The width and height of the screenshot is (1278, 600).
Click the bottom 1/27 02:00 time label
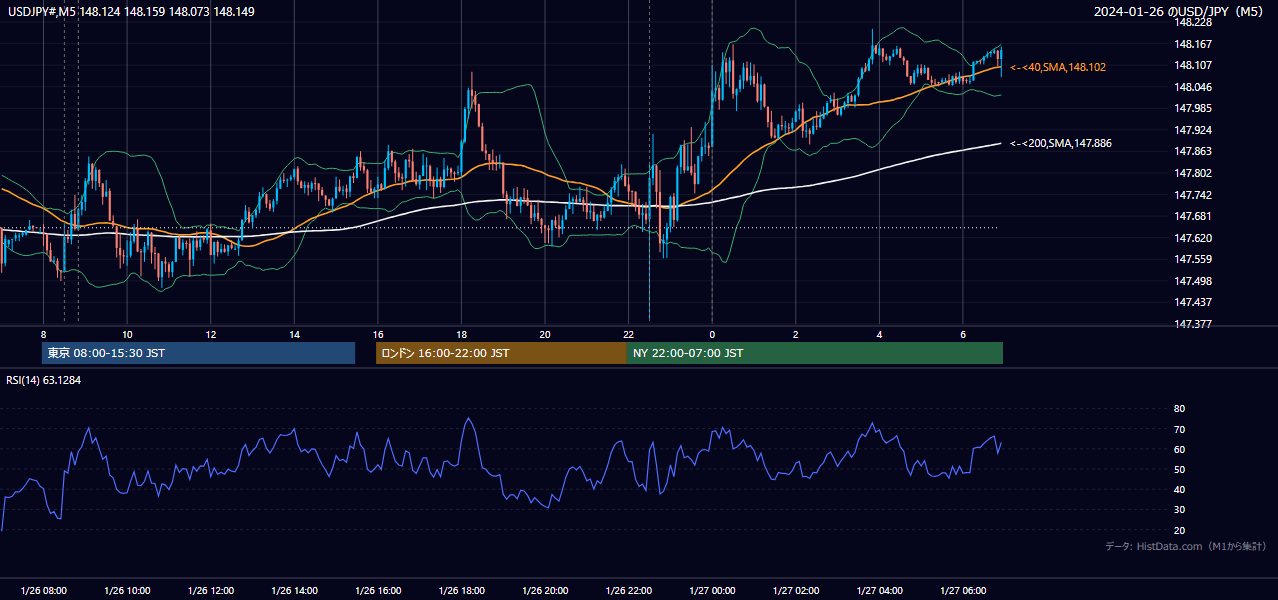796,591
